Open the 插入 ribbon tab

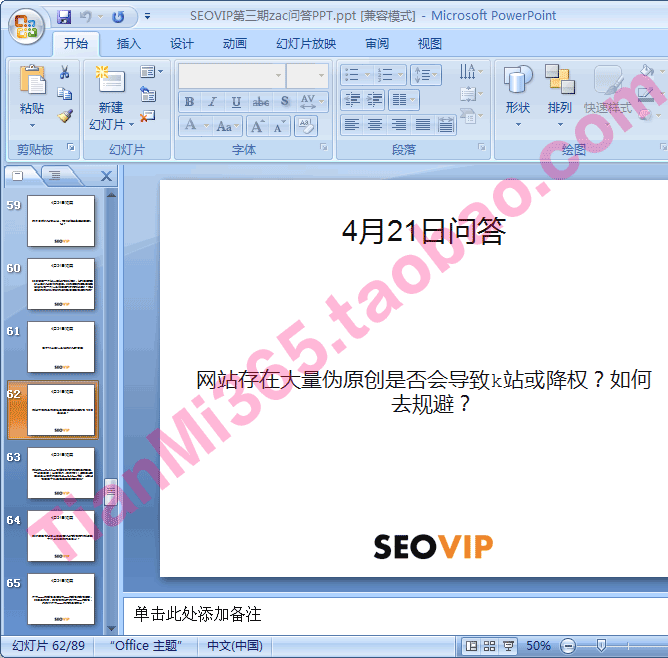pyautogui.click(x=128, y=44)
